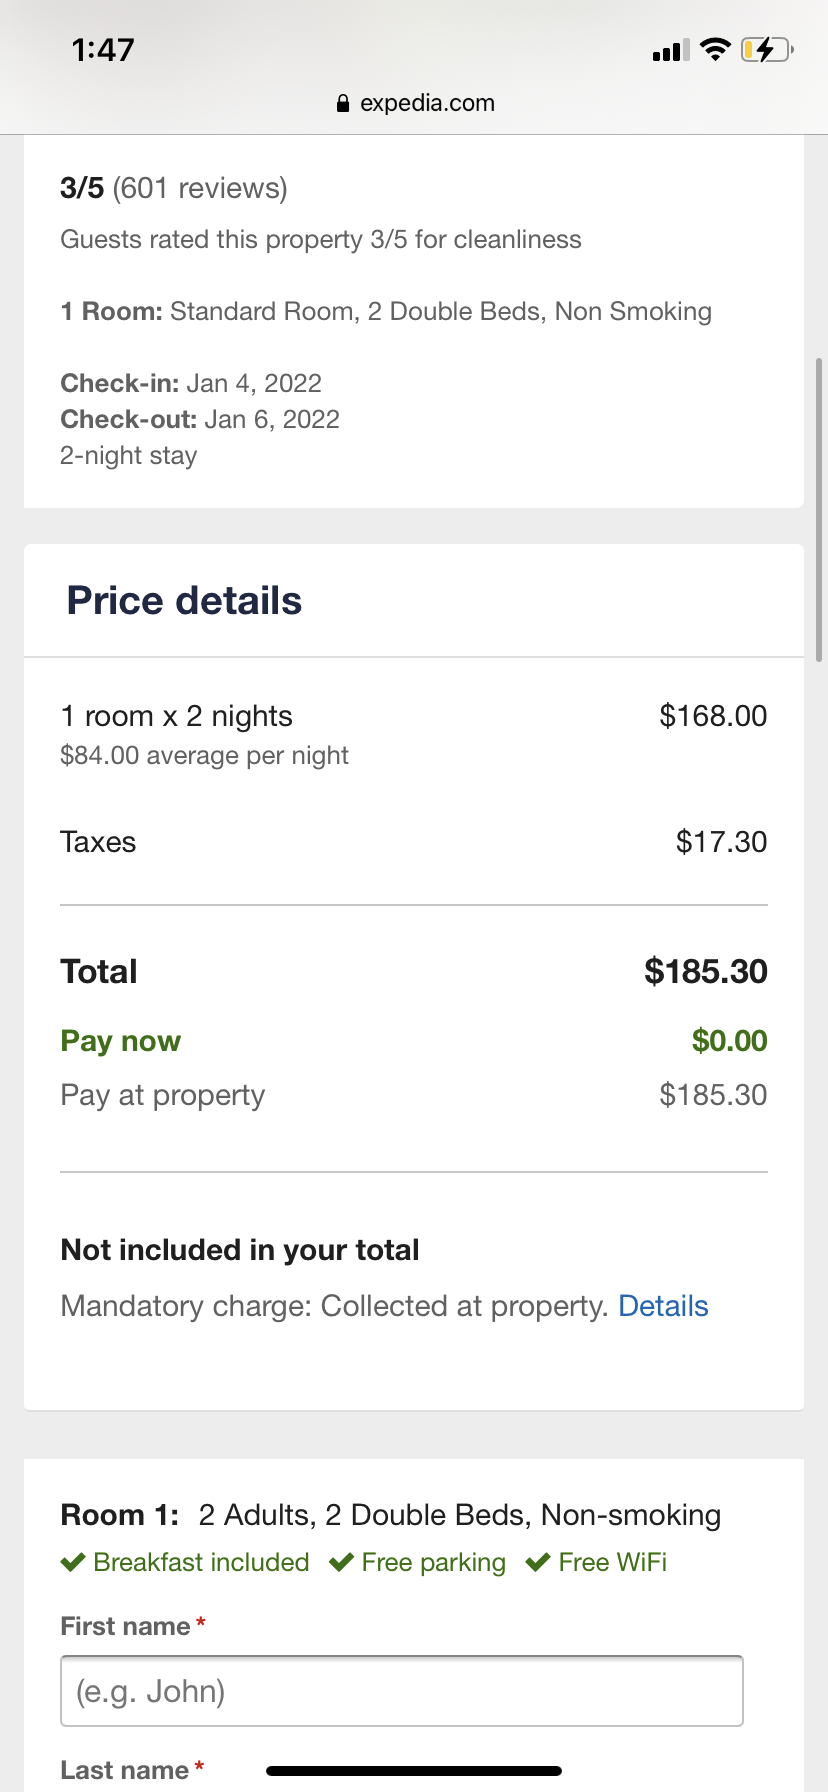
Task: Click the Breakfast included checkmark icon
Action: pyautogui.click(x=73, y=1562)
